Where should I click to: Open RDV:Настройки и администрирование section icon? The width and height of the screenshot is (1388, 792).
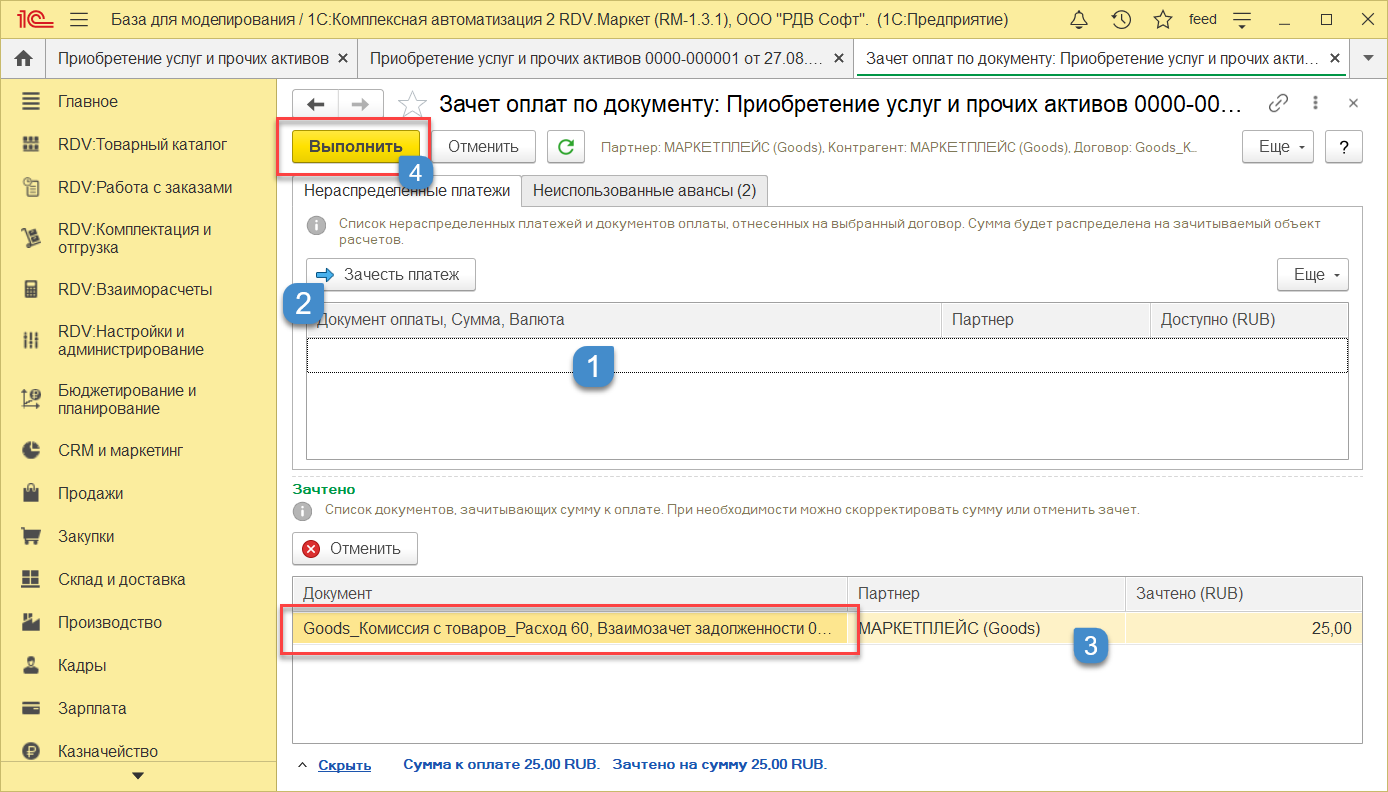coord(31,340)
